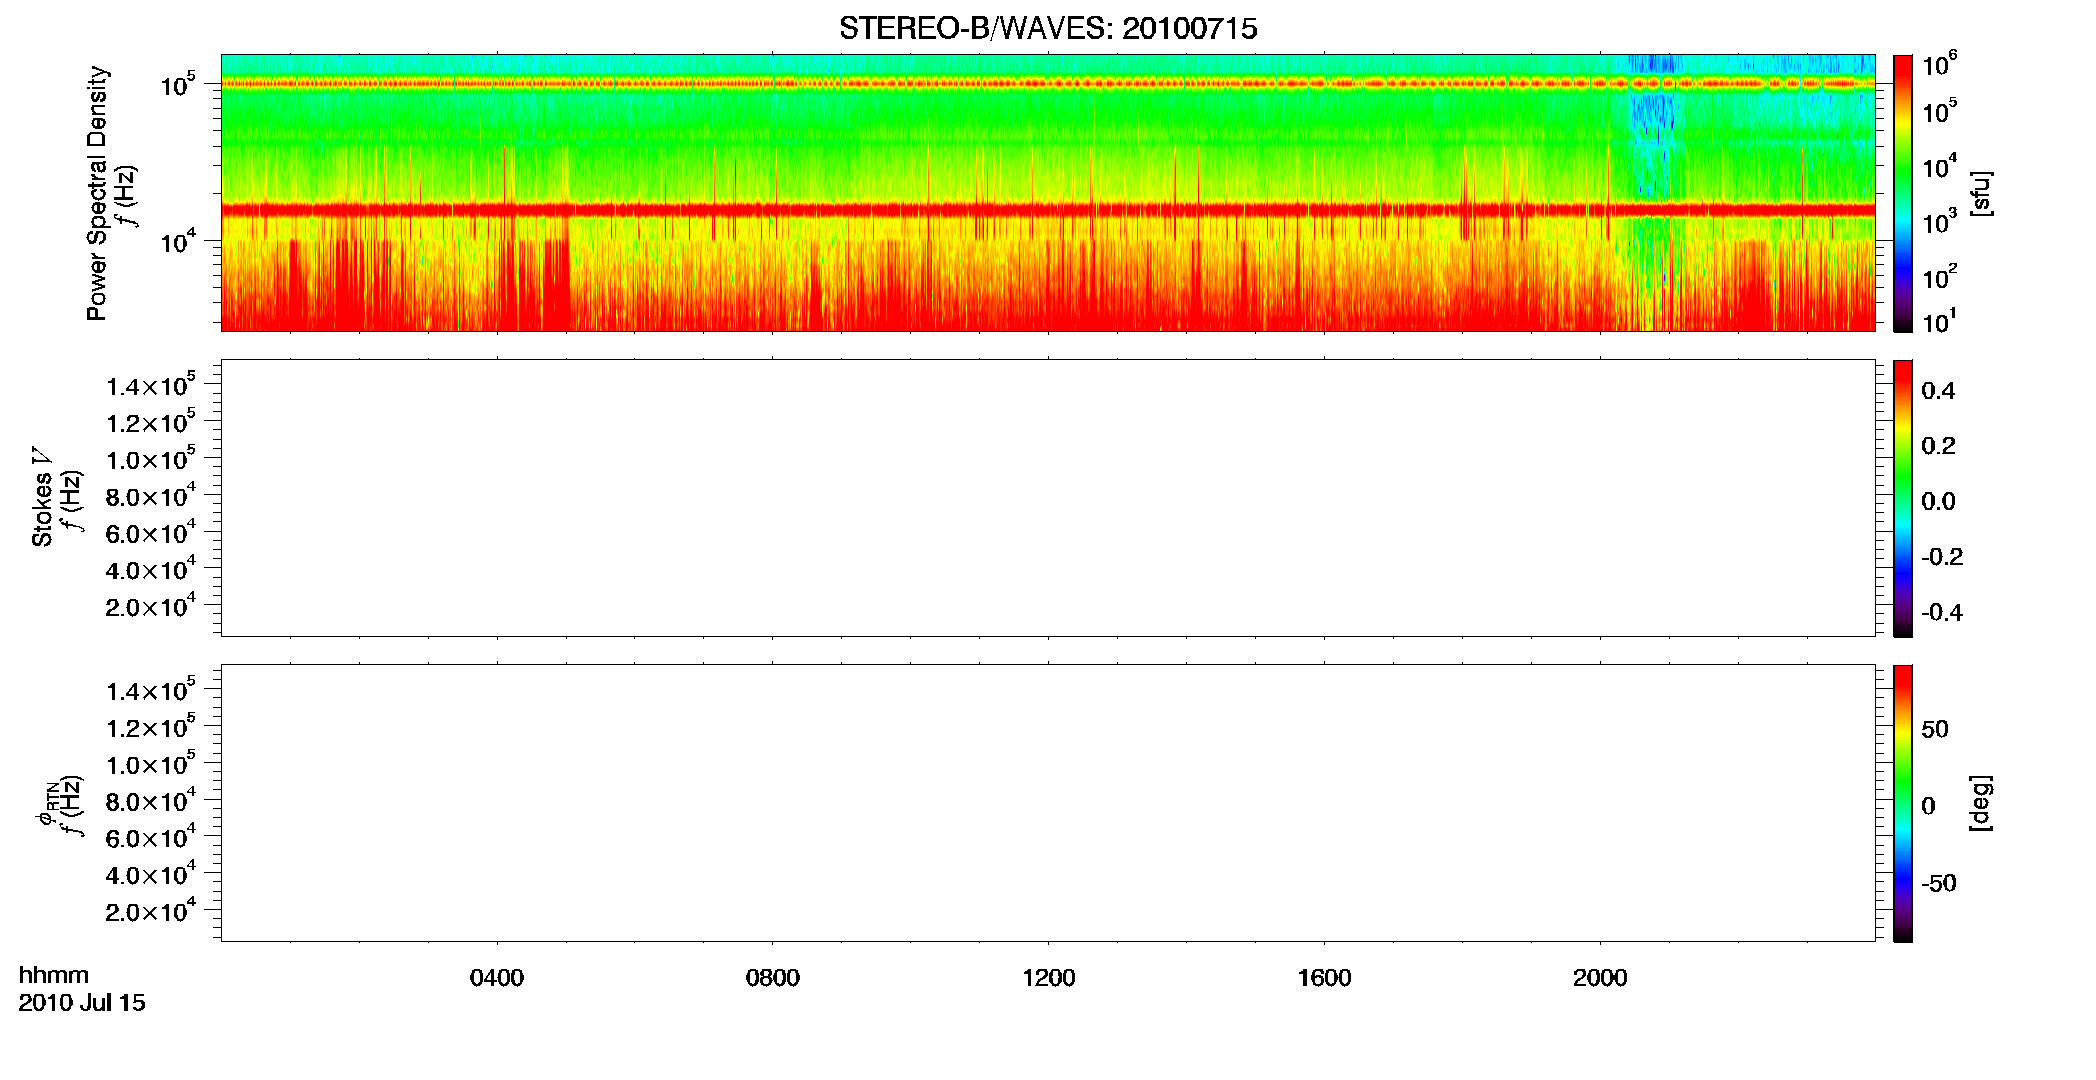Click the hhmm time format label
Image resolution: width=2096 pixels, height=1080 pixels.
coord(54,976)
